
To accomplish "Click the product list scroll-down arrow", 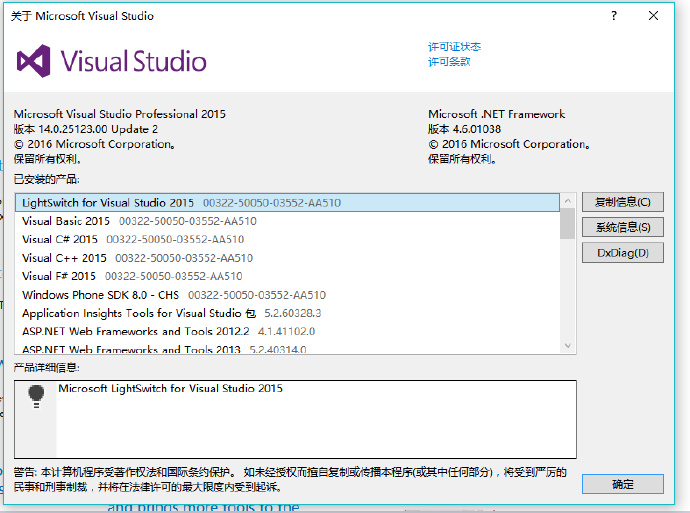I will [568, 346].
